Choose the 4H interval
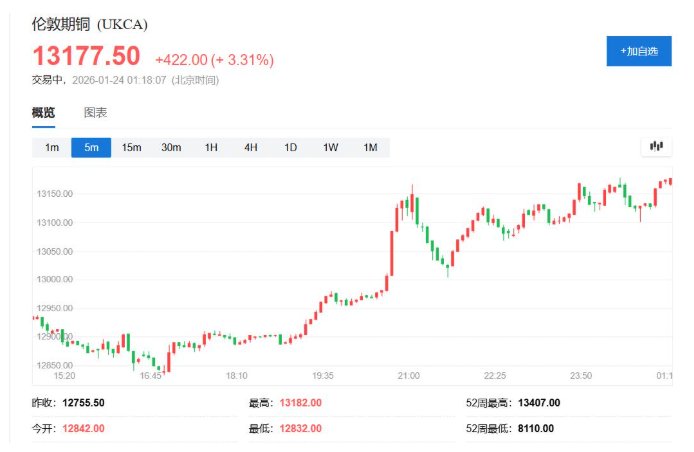This screenshot has height=452, width=694. (250, 148)
